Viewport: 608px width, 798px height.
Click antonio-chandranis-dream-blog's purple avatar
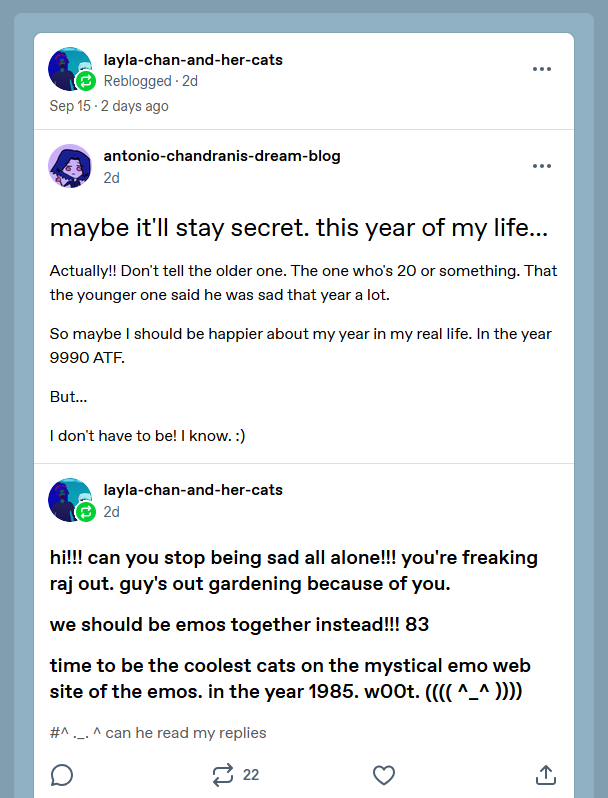(70, 166)
